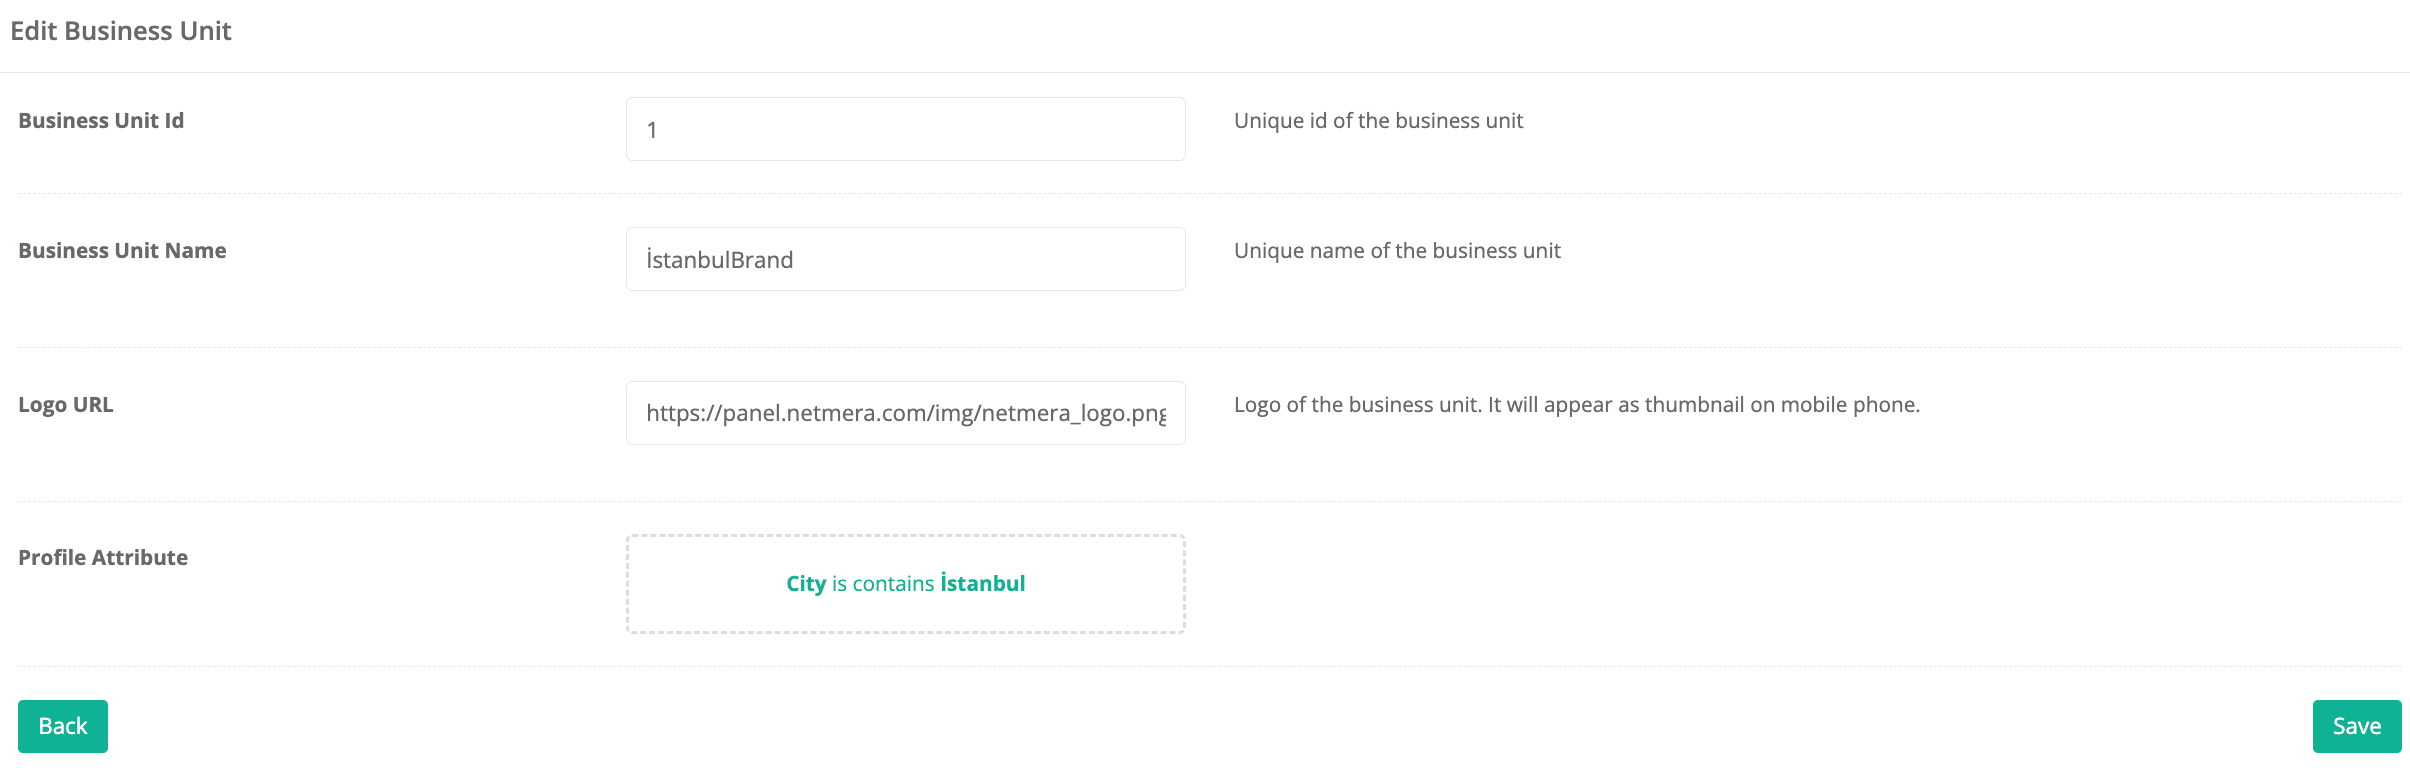Click the Business Unit Id label
The height and width of the screenshot is (784, 2410).
point(101,121)
